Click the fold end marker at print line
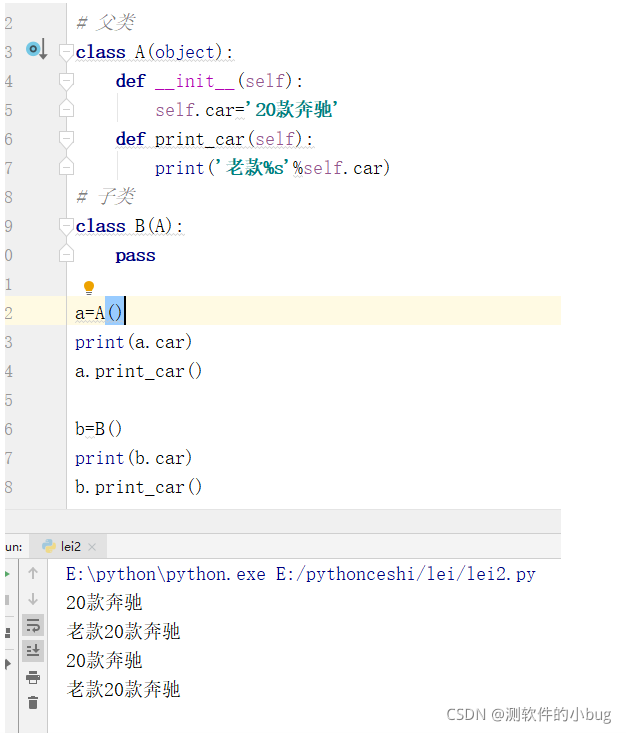Image resolution: width=626 pixels, height=733 pixels. [x=66, y=167]
